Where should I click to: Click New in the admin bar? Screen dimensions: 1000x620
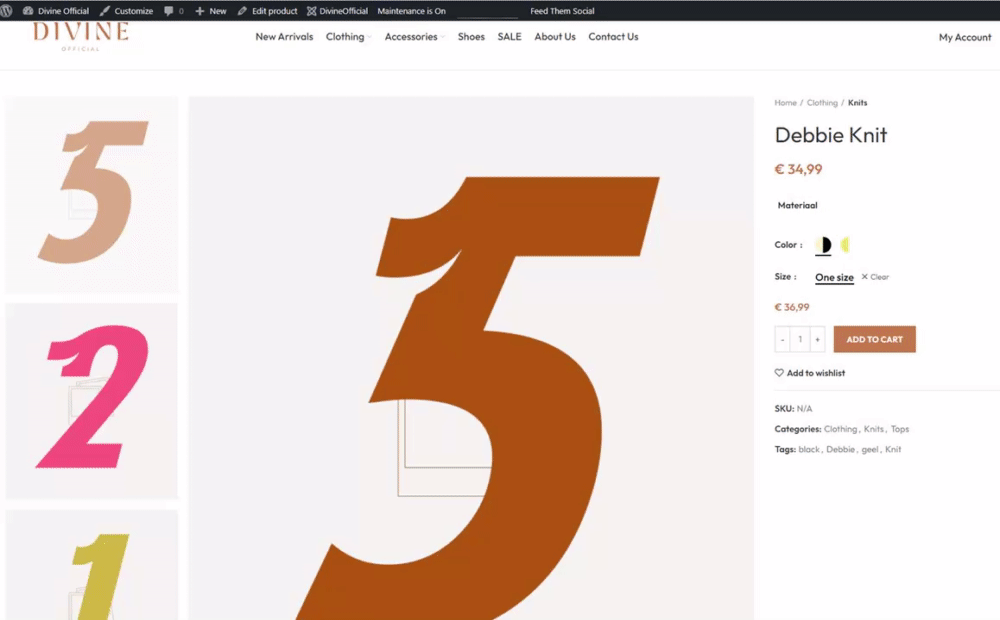pyautogui.click(x=210, y=11)
